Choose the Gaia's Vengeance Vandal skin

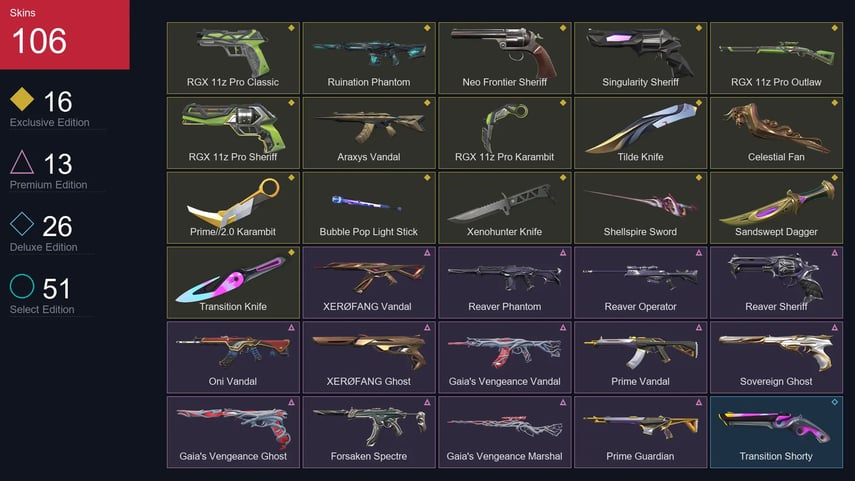[504, 357]
